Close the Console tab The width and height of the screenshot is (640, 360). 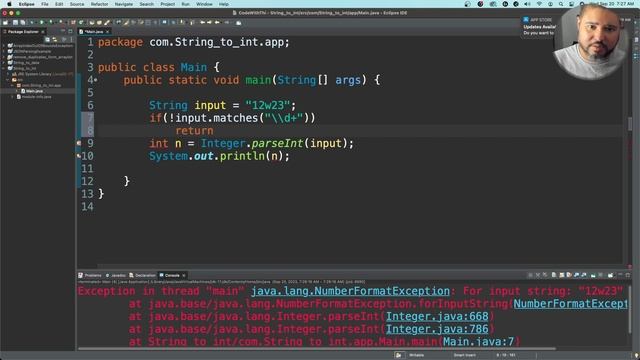click(184, 276)
